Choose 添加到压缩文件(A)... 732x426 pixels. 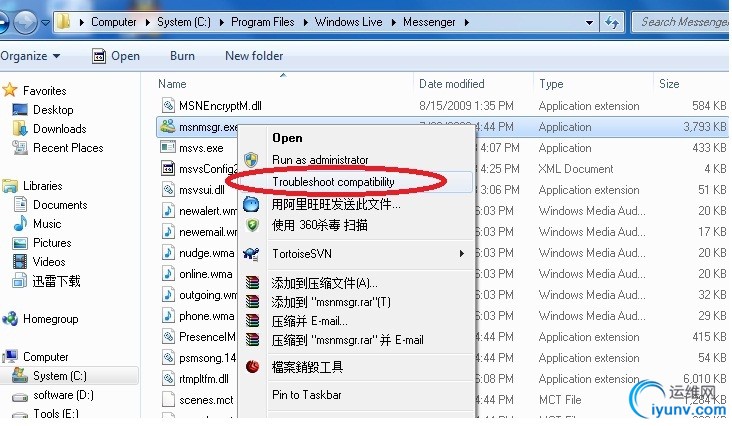tap(324, 283)
